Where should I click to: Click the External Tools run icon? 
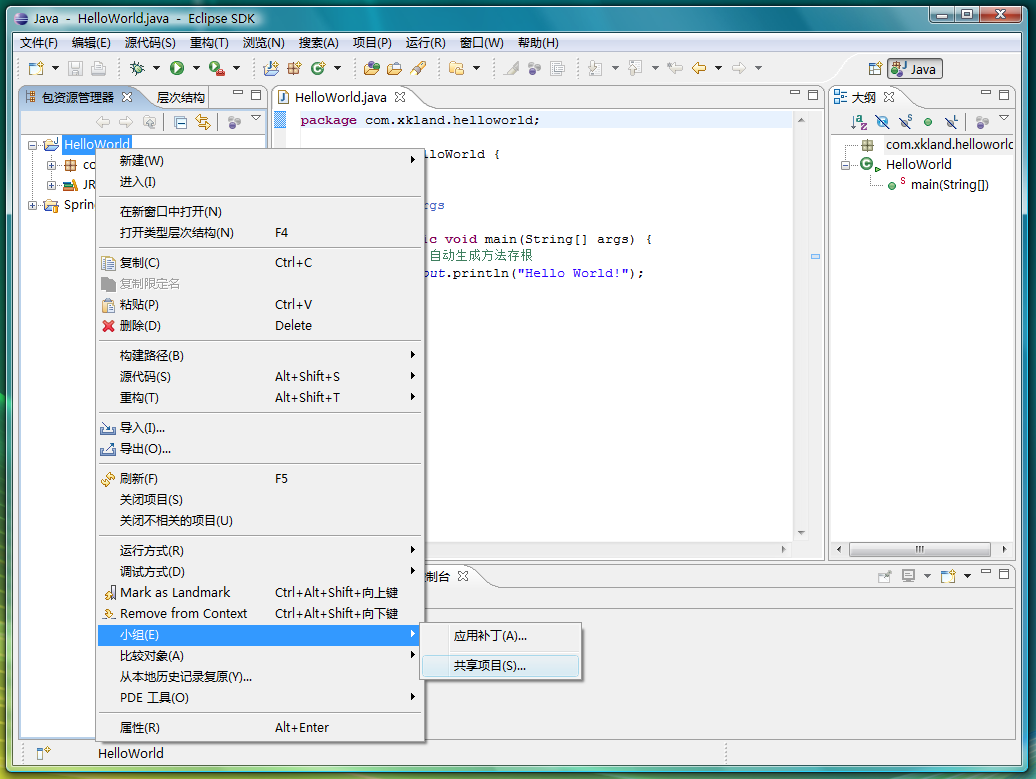(x=216, y=68)
